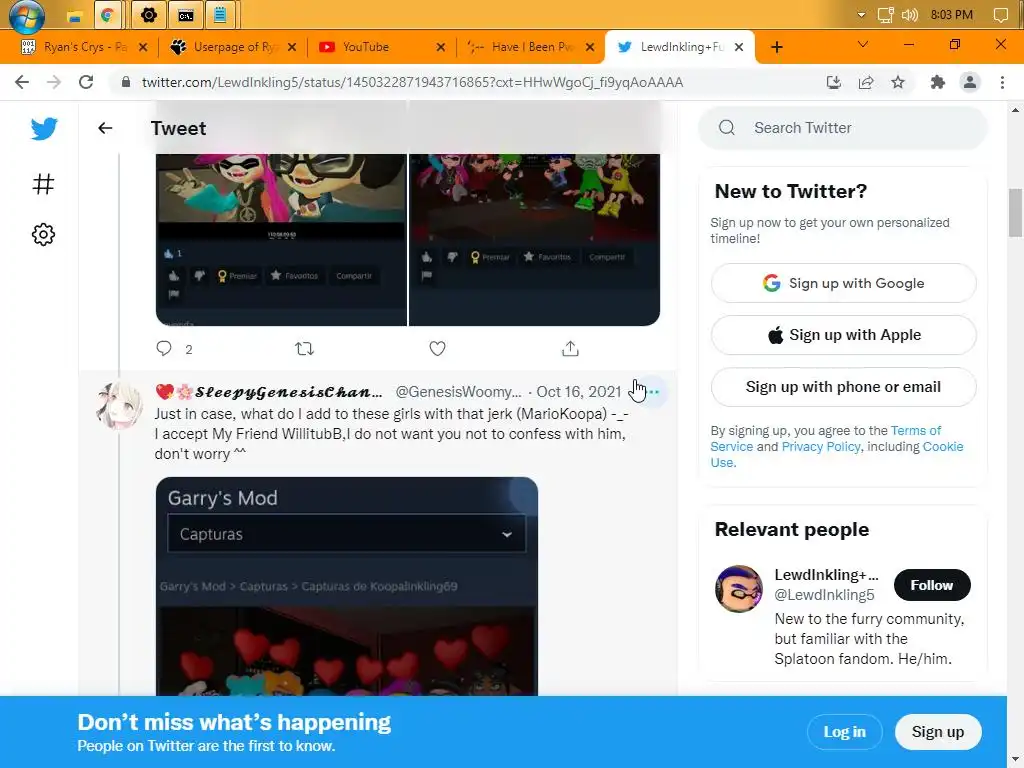Open the notepad taskbar icon

tap(221, 16)
